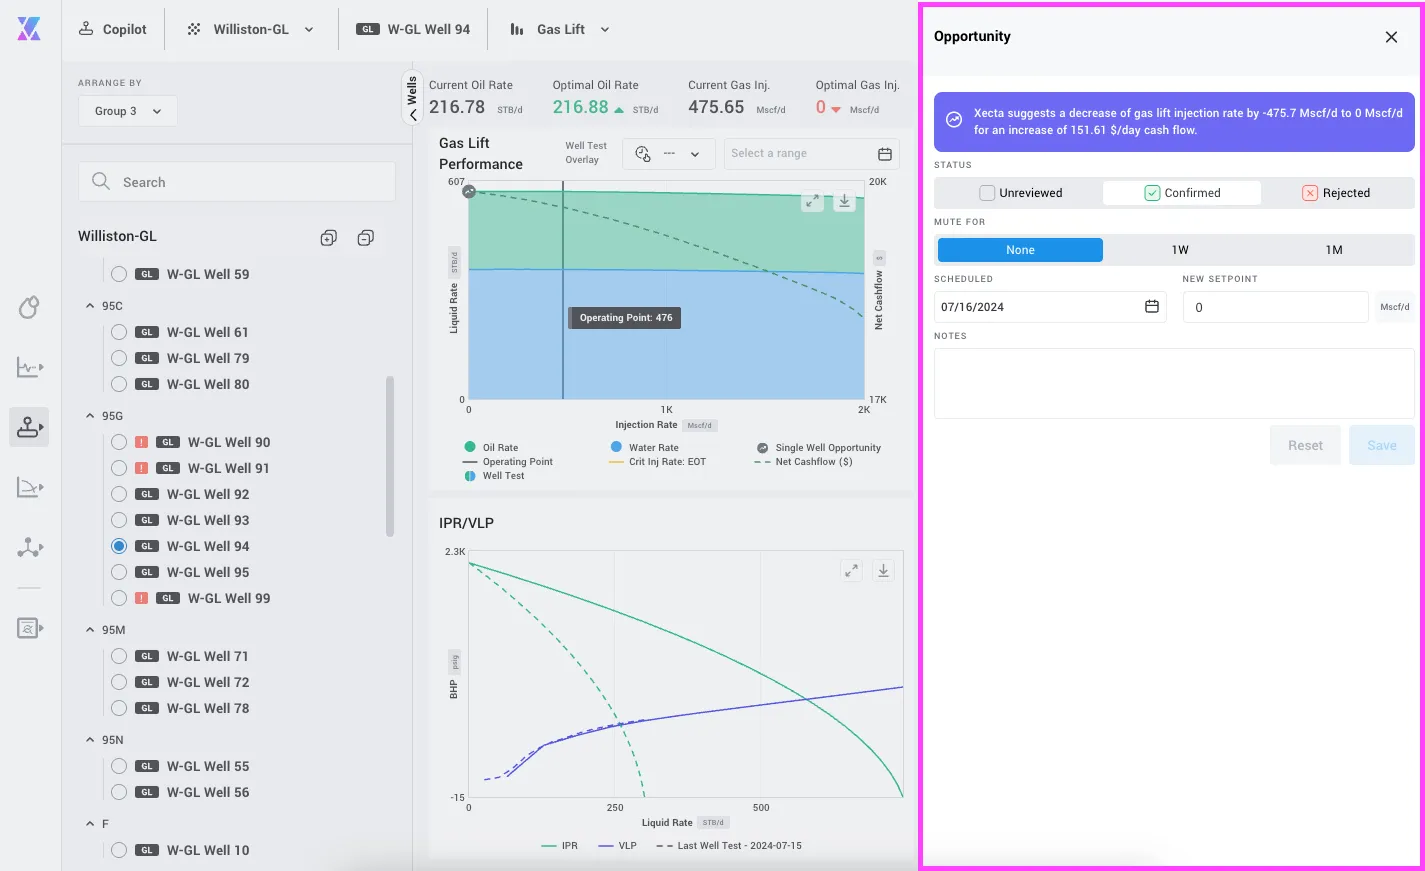Expand all groups in Williston-GL list
This screenshot has height=871, width=1425.
tap(328, 237)
